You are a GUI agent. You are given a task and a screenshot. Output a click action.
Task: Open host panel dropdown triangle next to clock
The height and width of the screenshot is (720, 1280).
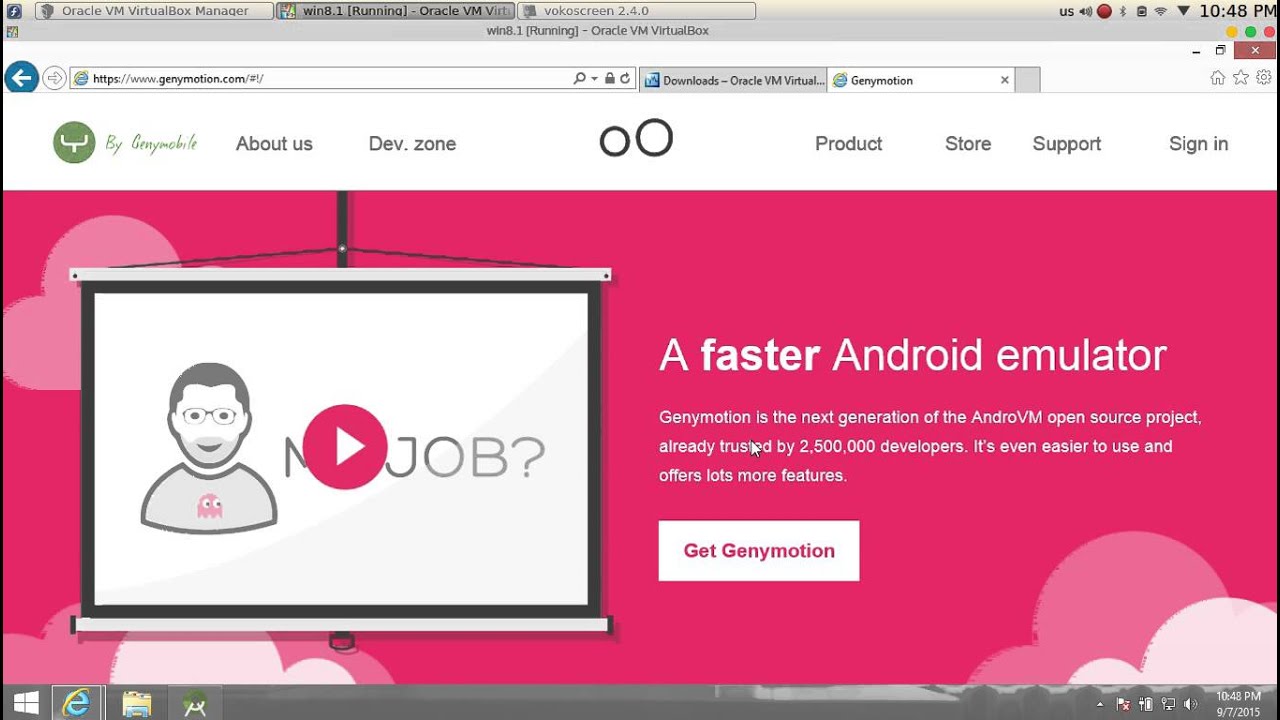point(1183,11)
